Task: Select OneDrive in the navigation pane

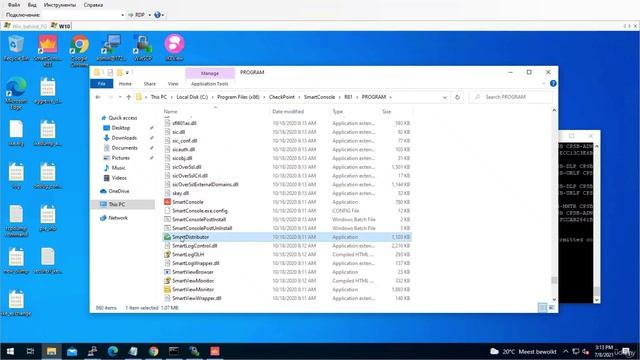Action: pyautogui.click(x=119, y=191)
